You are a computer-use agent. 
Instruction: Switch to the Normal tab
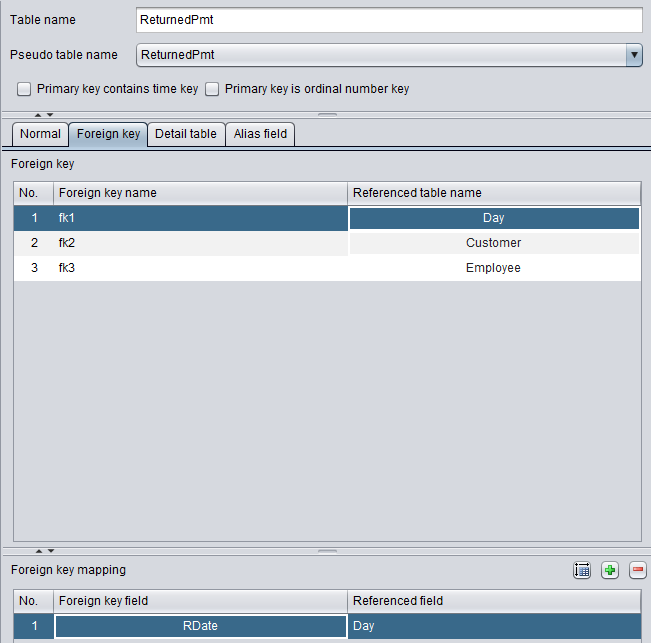(x=40, y=134)
